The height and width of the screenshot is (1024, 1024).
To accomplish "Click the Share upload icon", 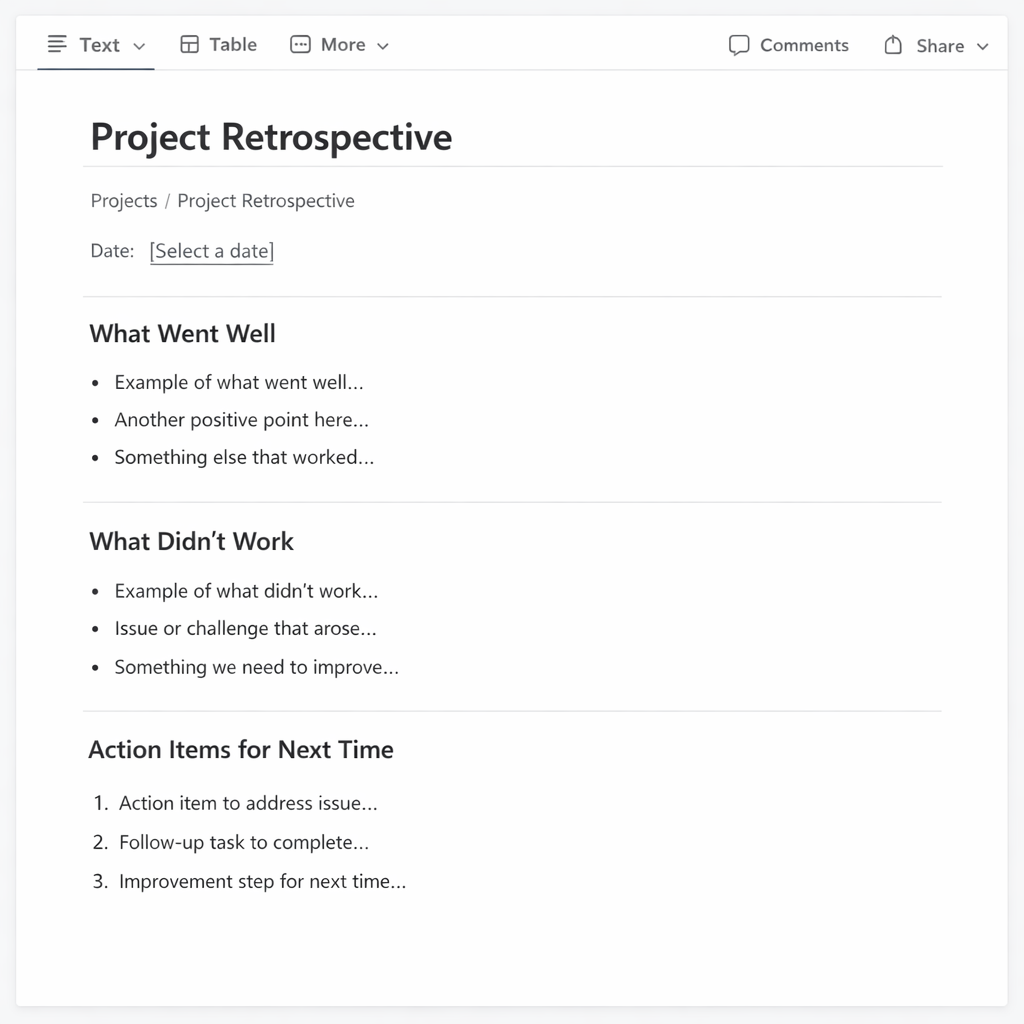I will (893, 45).
